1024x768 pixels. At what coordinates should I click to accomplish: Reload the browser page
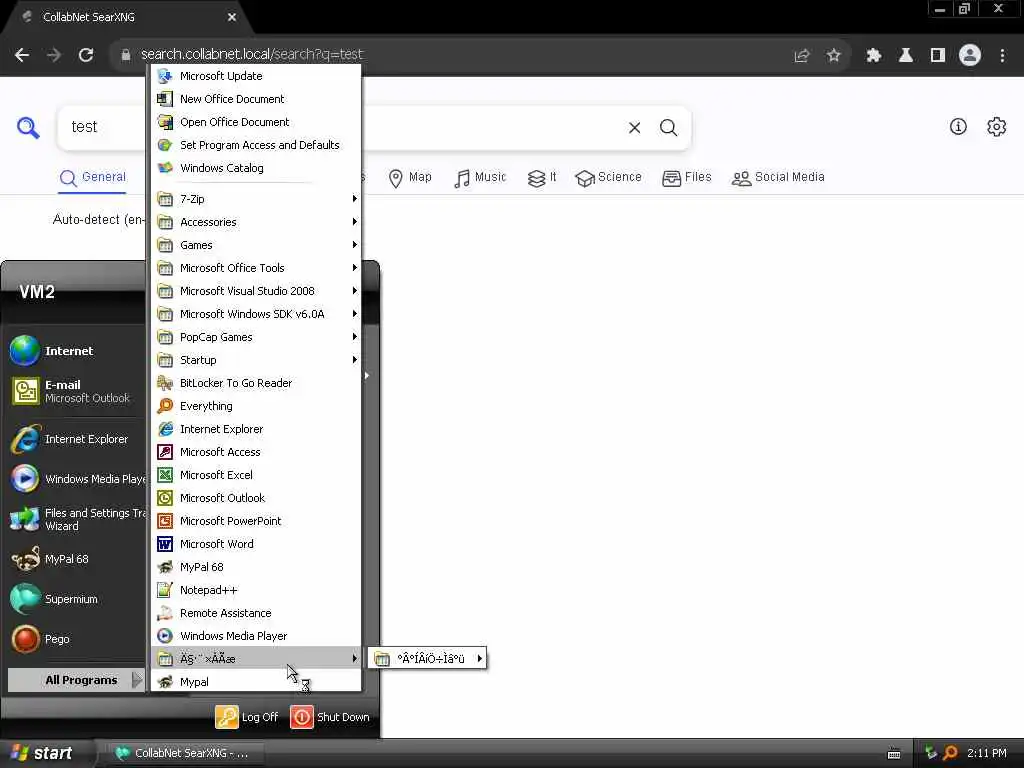click(x=86, y=55)
